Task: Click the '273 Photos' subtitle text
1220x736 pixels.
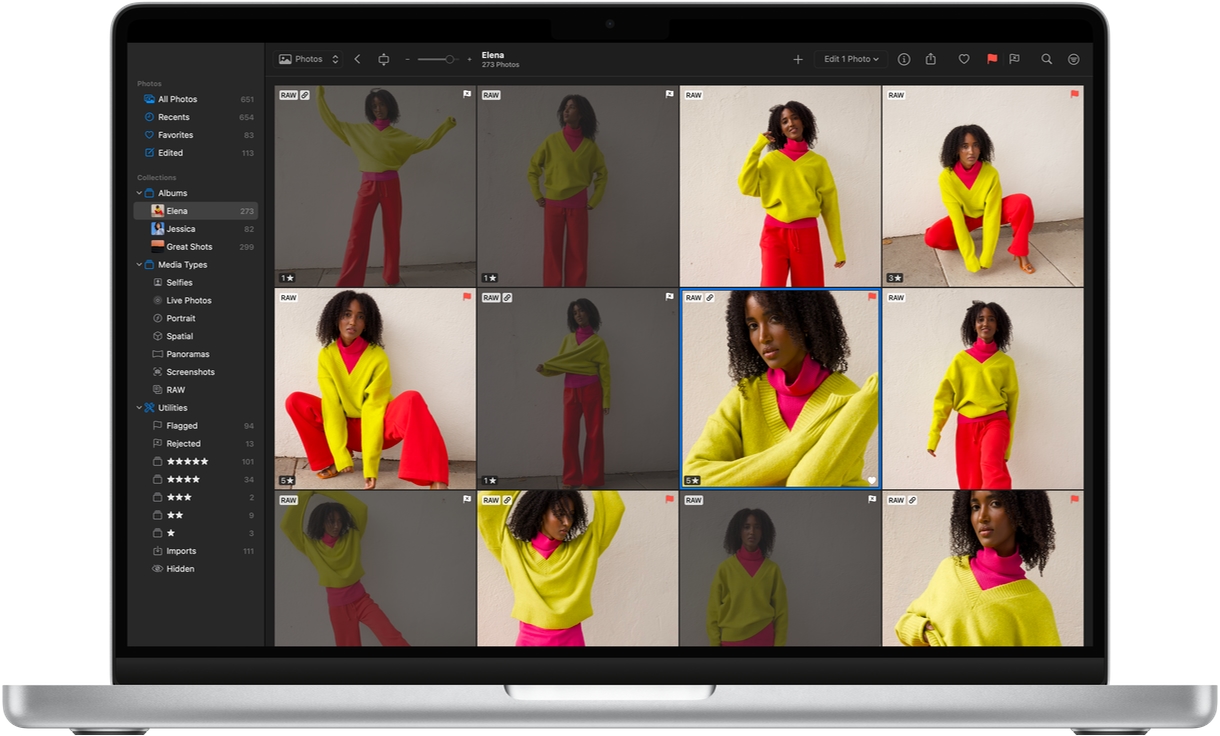Action: 500,65
